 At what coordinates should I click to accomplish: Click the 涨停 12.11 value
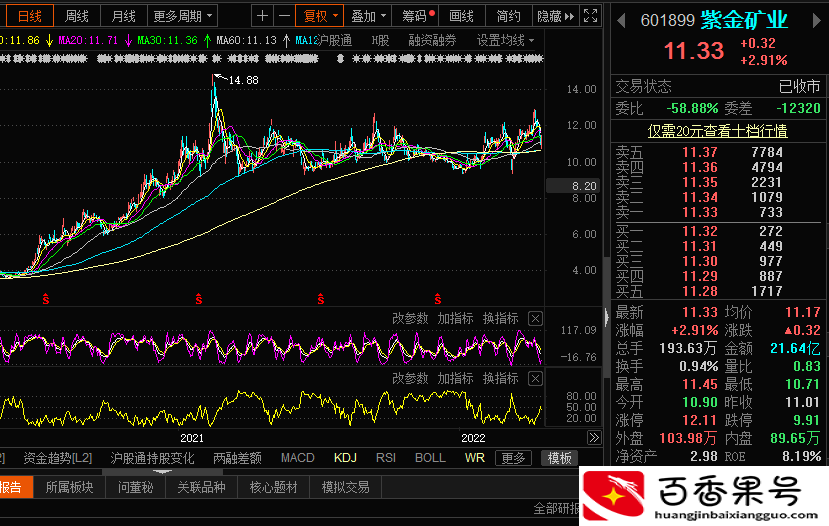pyautogui.click(x=699, y=420)
